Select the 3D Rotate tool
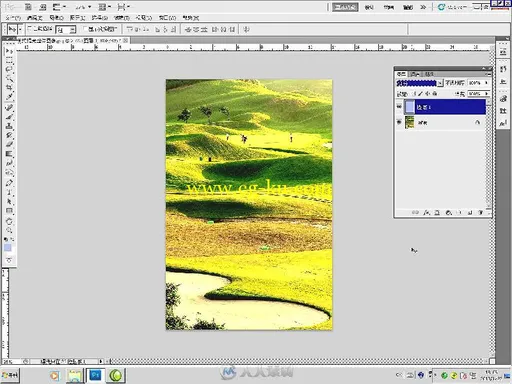 pos(9,221)
